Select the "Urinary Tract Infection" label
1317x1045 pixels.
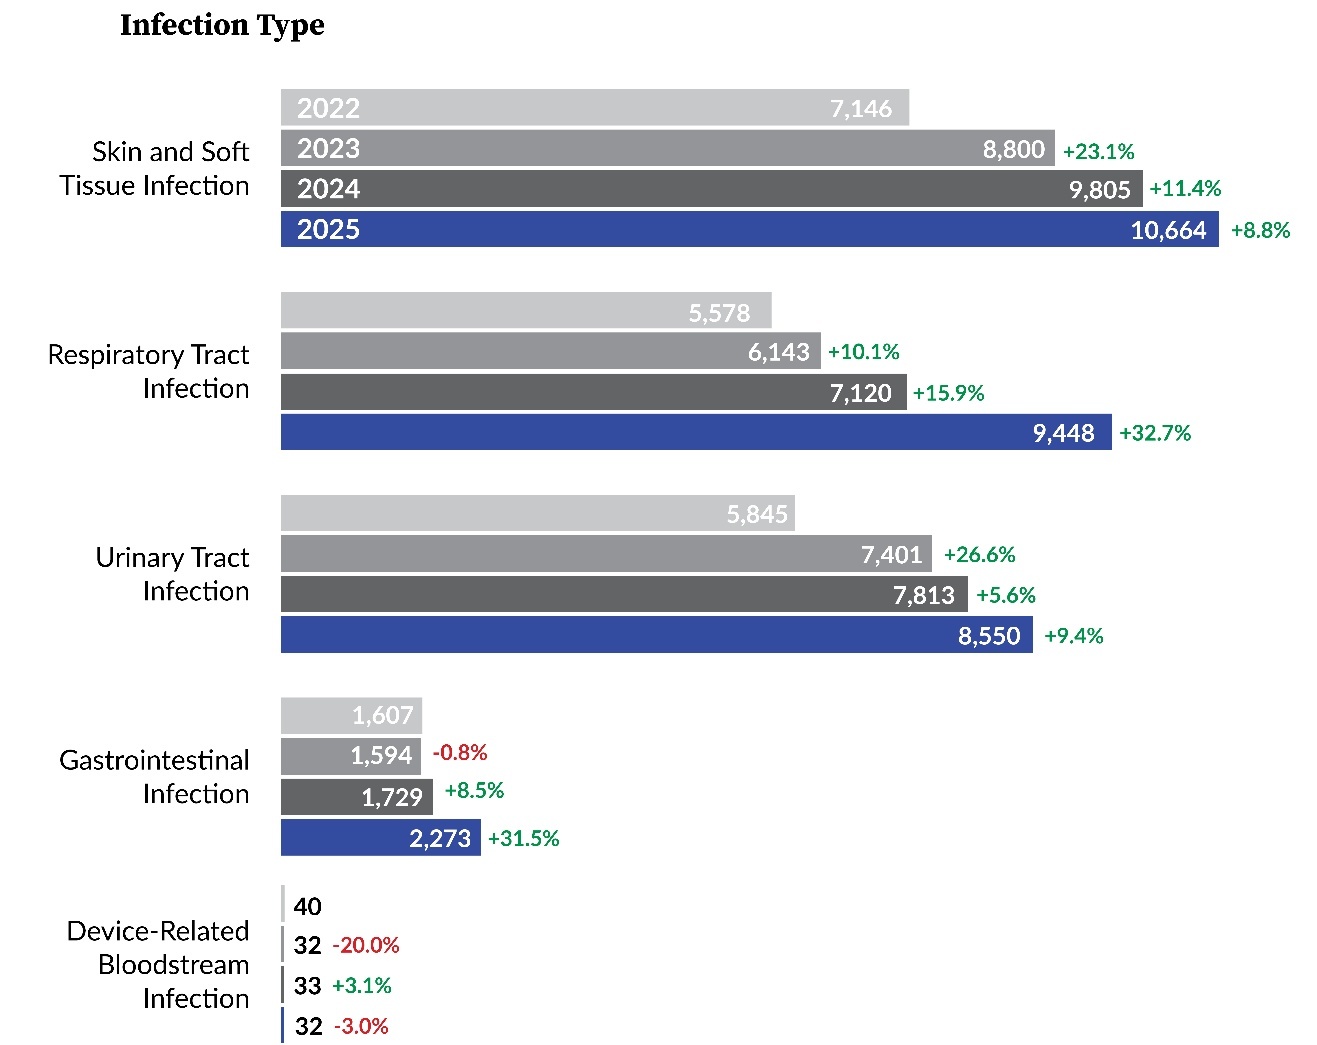(x=172, y=574)
